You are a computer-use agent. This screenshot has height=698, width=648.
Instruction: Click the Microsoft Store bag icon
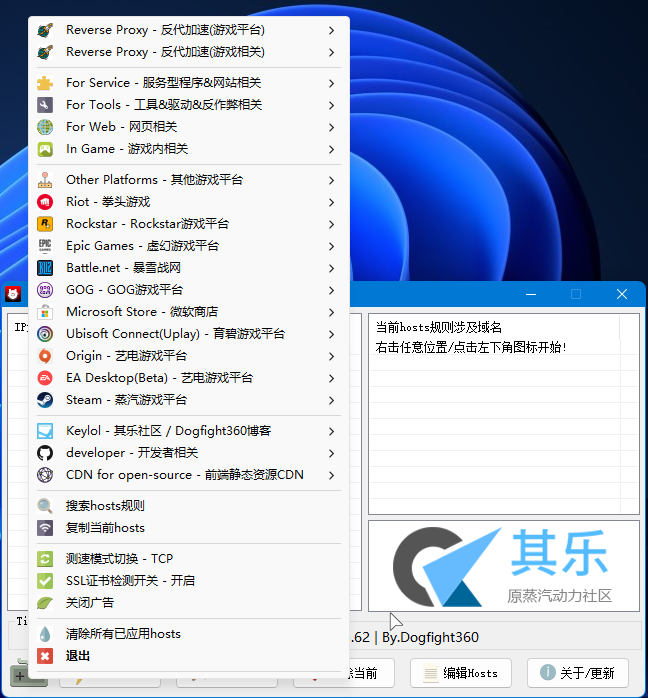(45, 312)
